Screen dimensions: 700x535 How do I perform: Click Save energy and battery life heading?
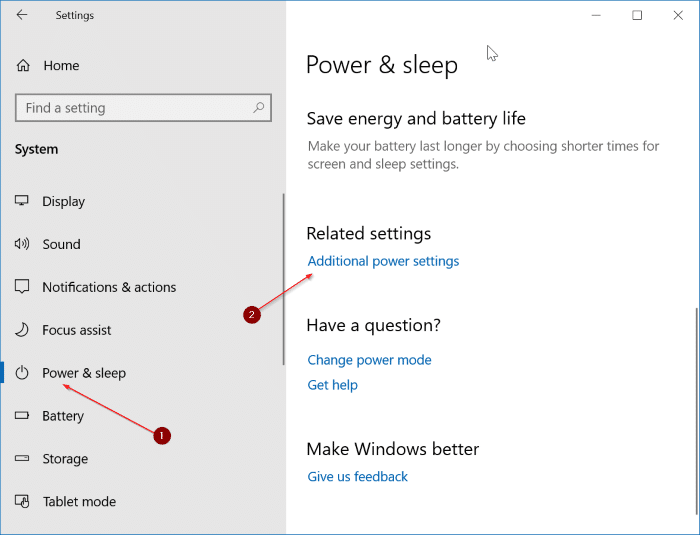[x=416, y=119]
